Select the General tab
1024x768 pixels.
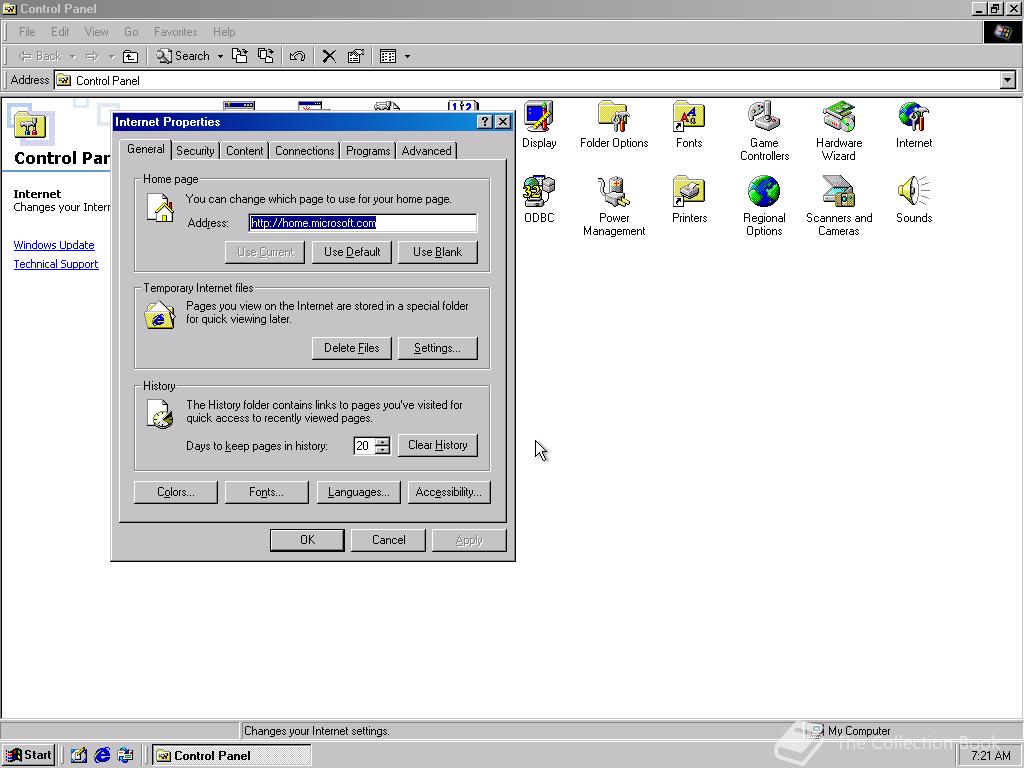click(146, 149)
